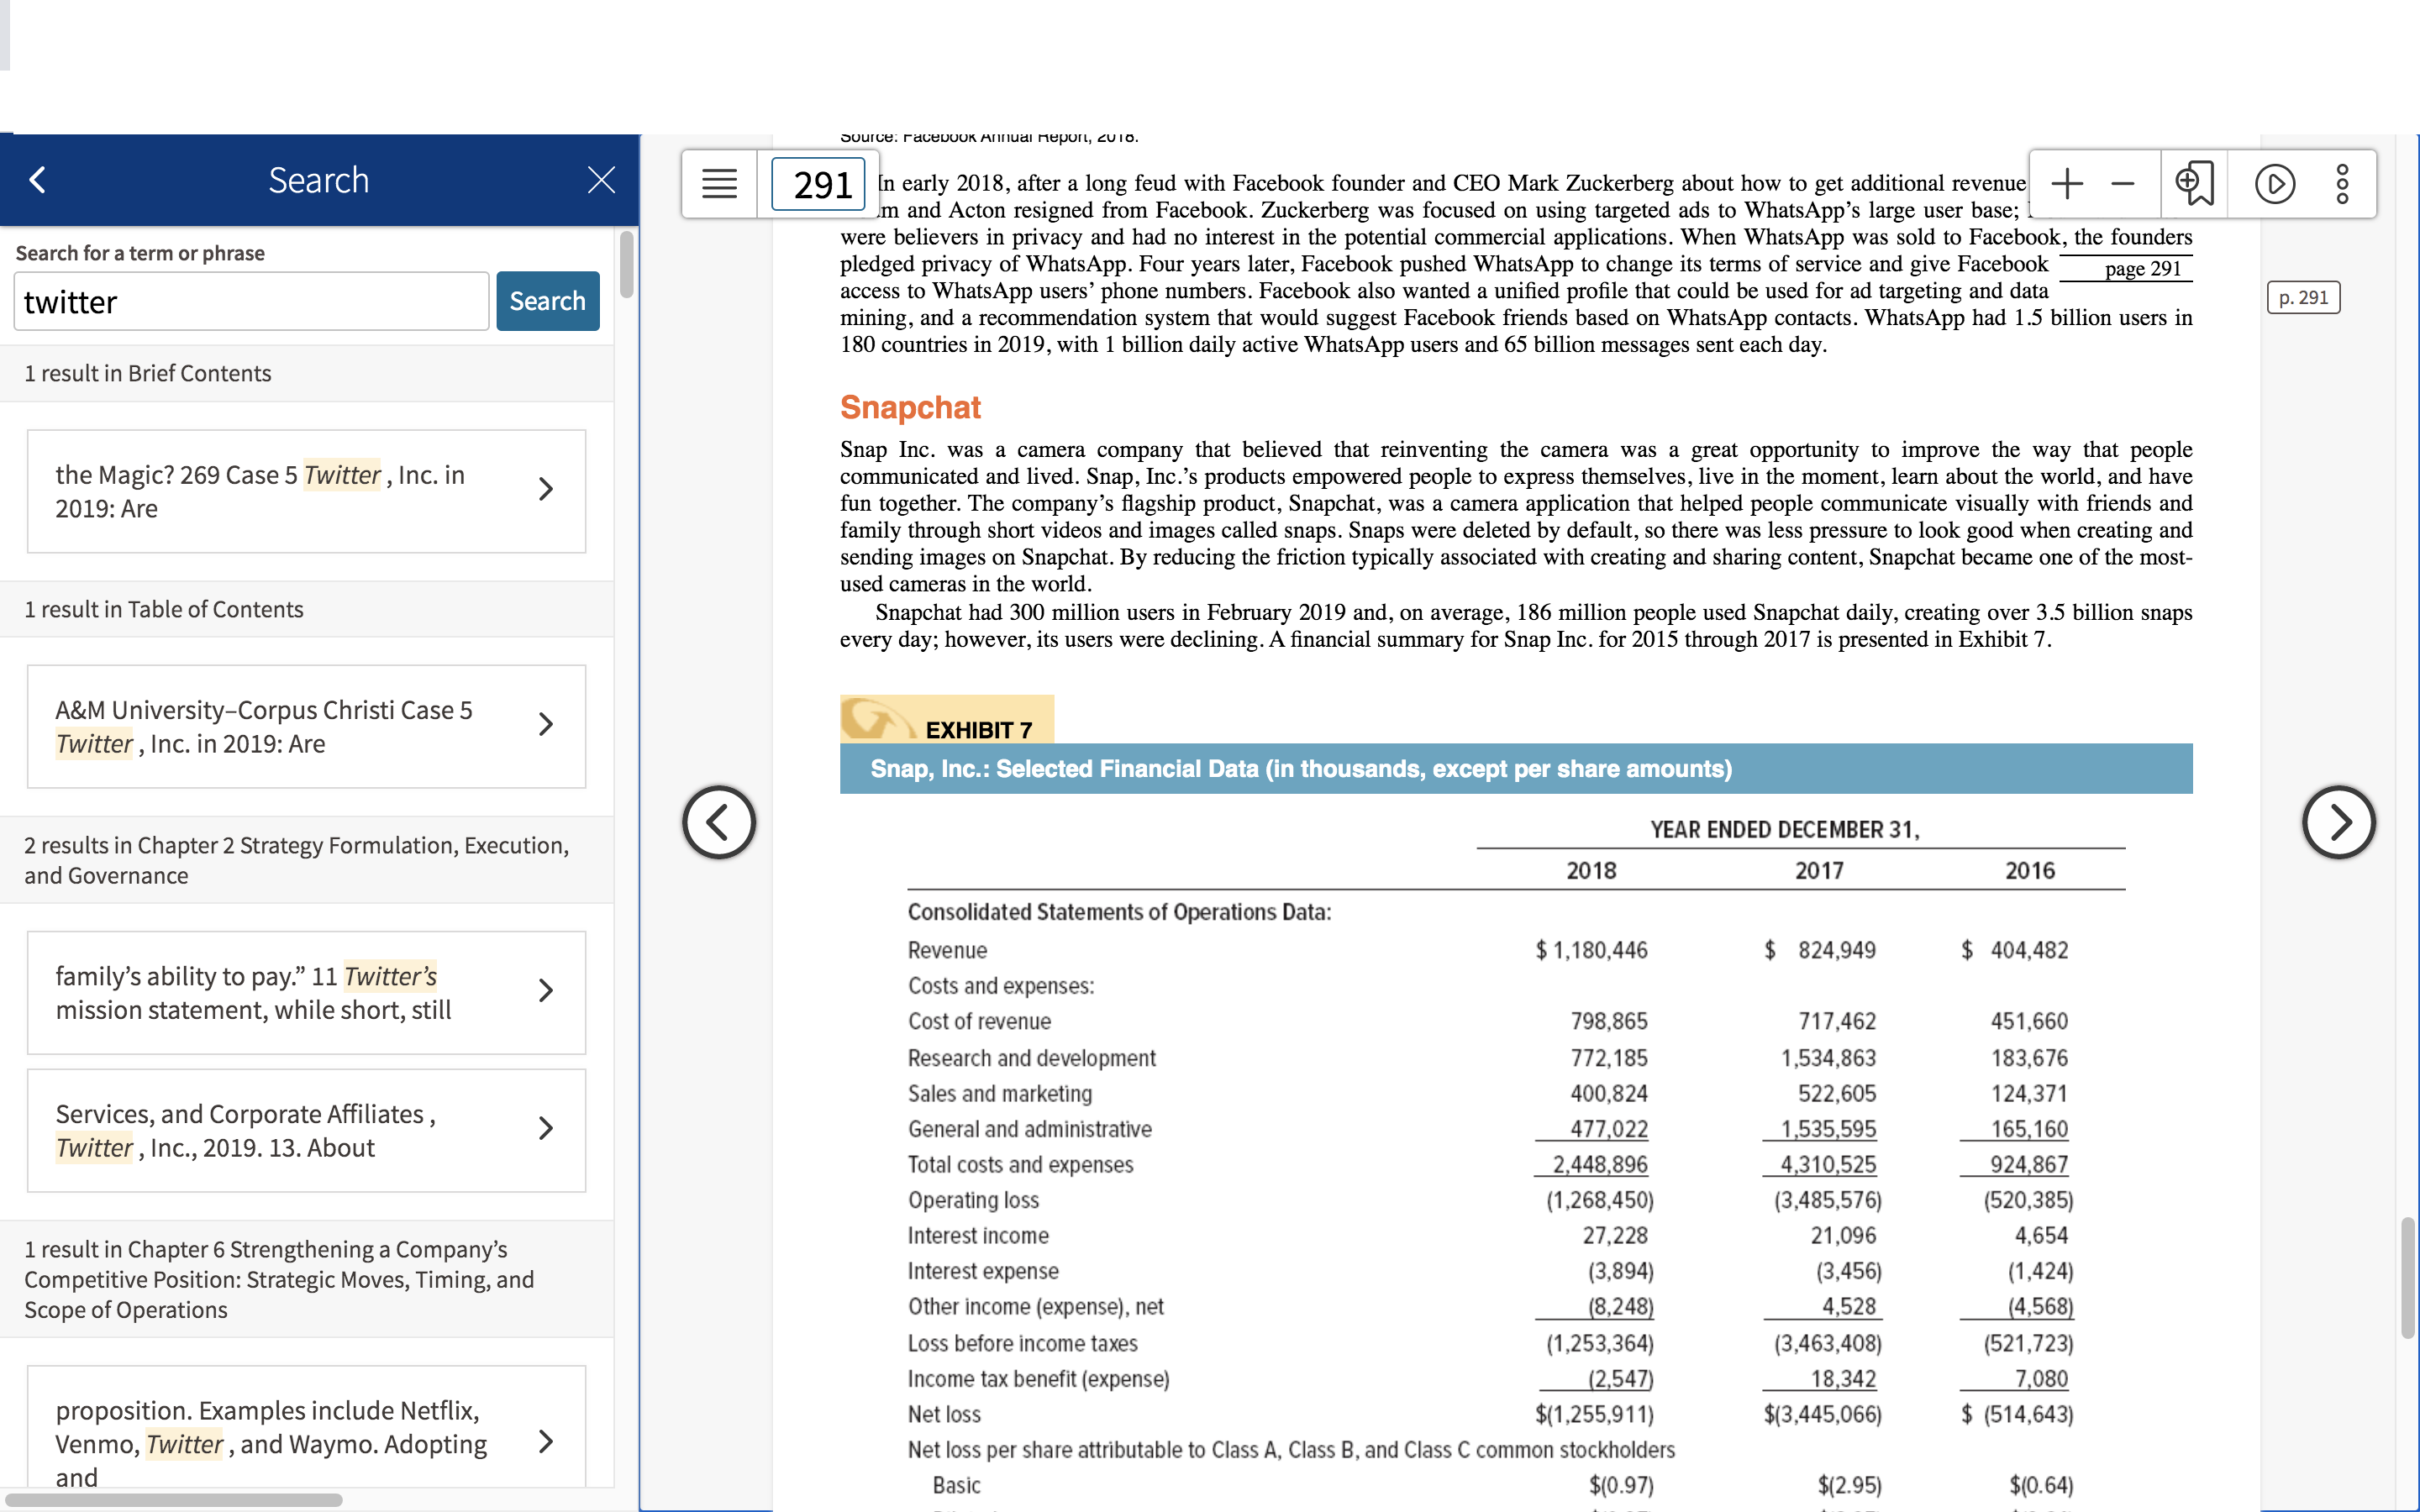Open result 'Services, and Corporate Affiliates'

coord(306,1130)
